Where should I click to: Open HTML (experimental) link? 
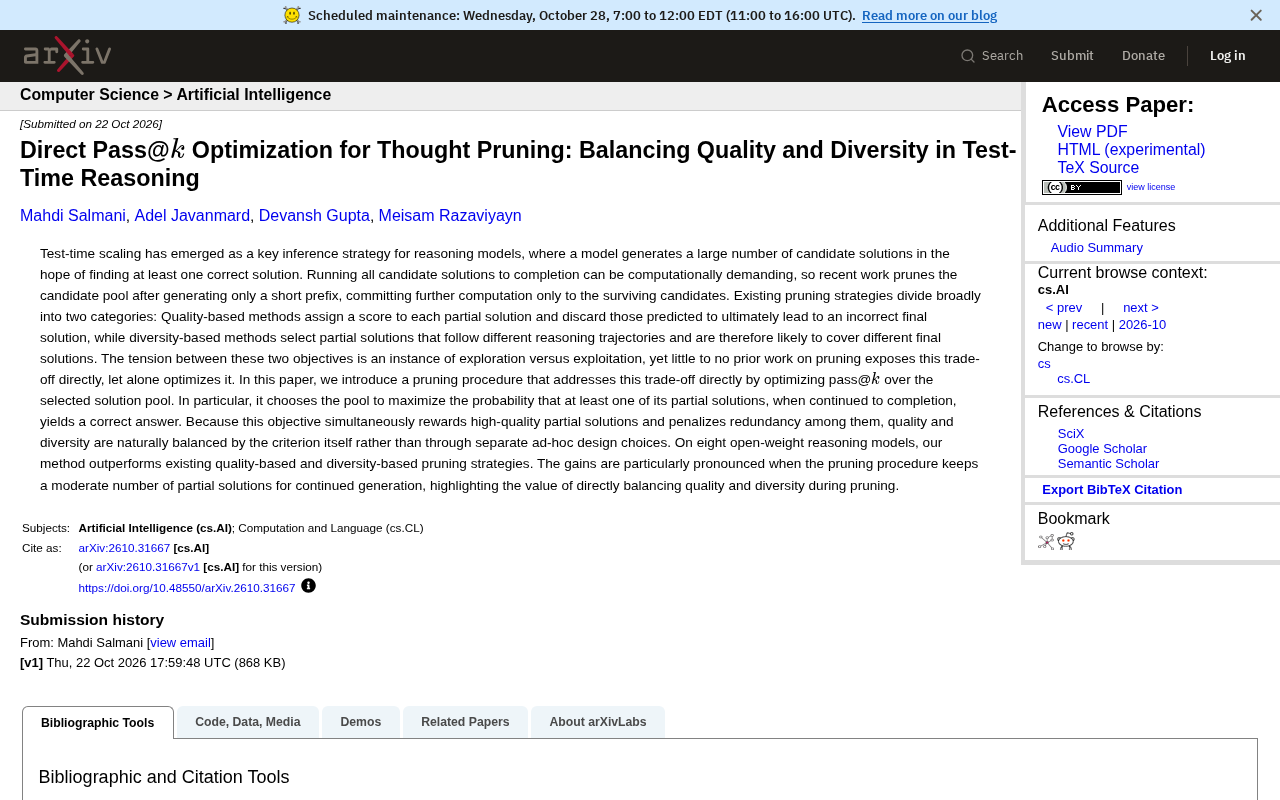point(1131,150)
